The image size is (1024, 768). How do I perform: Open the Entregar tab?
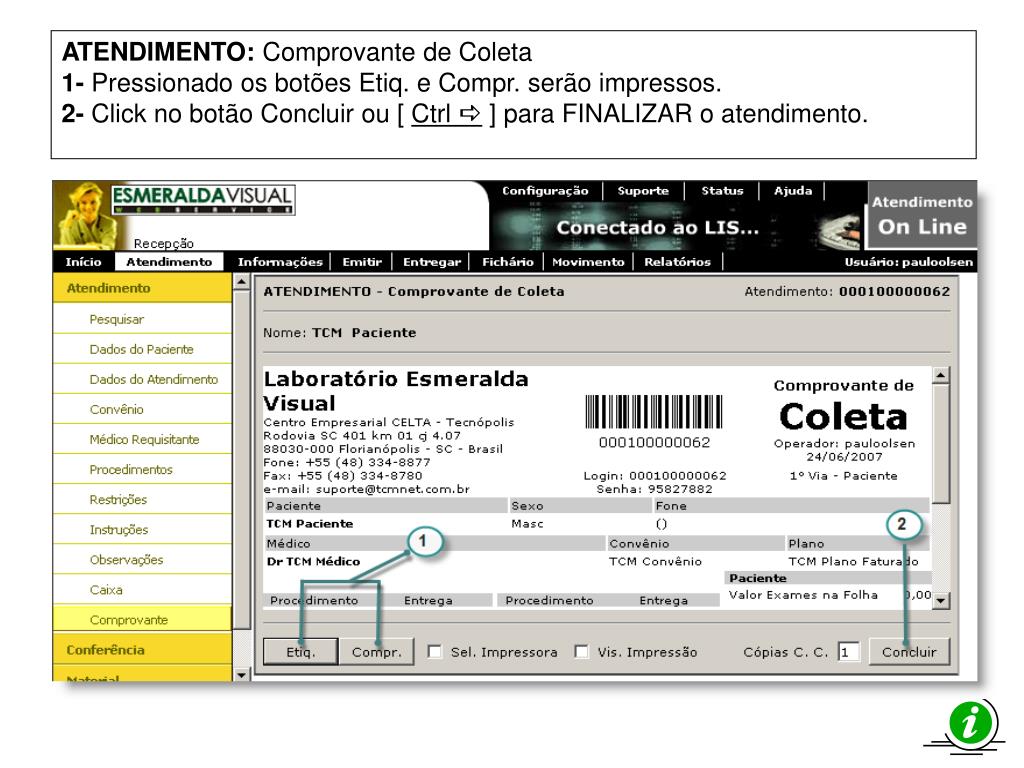pyautogui.click(x=432, y=262)
